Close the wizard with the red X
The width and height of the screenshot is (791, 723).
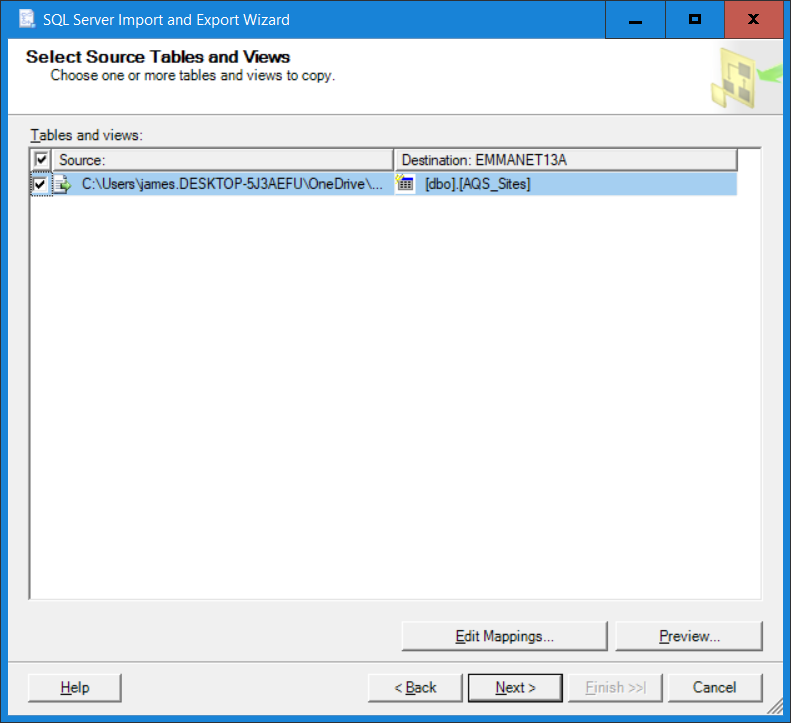754,20
